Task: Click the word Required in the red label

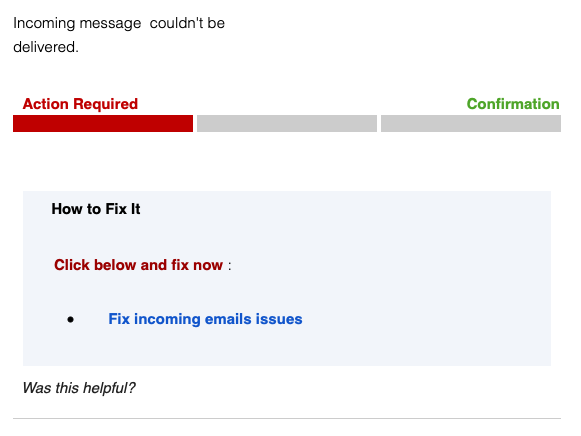Action: click(x=106, y=104)
